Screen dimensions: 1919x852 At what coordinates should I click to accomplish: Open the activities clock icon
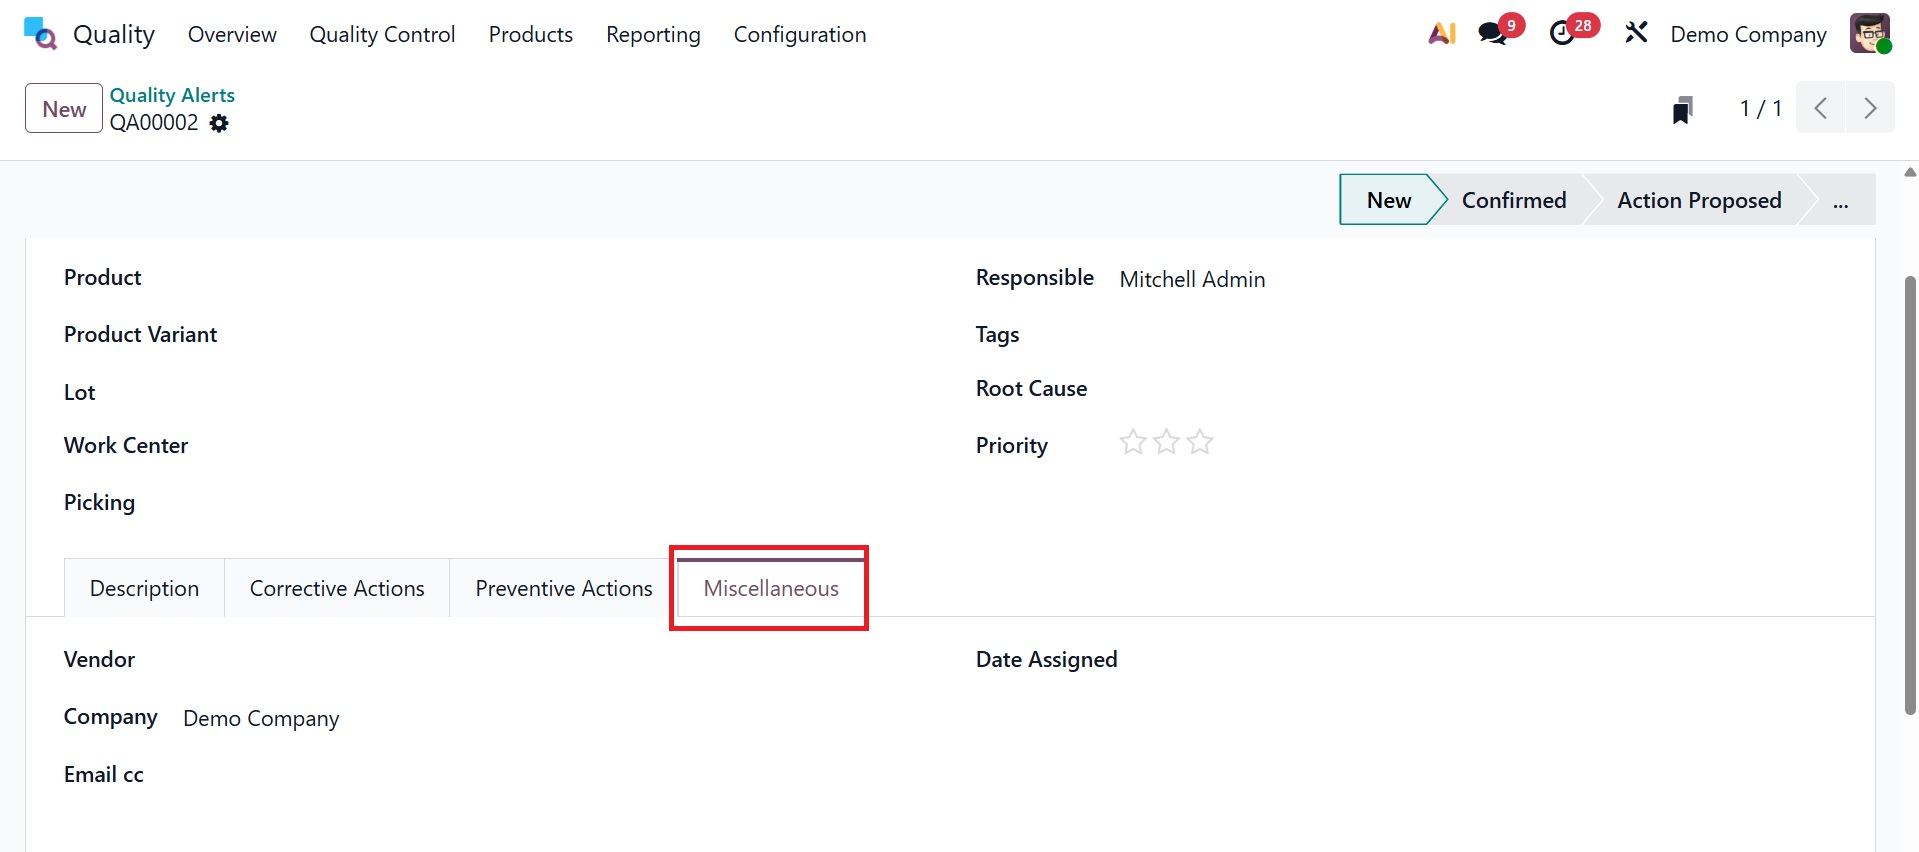(1562, 34)
